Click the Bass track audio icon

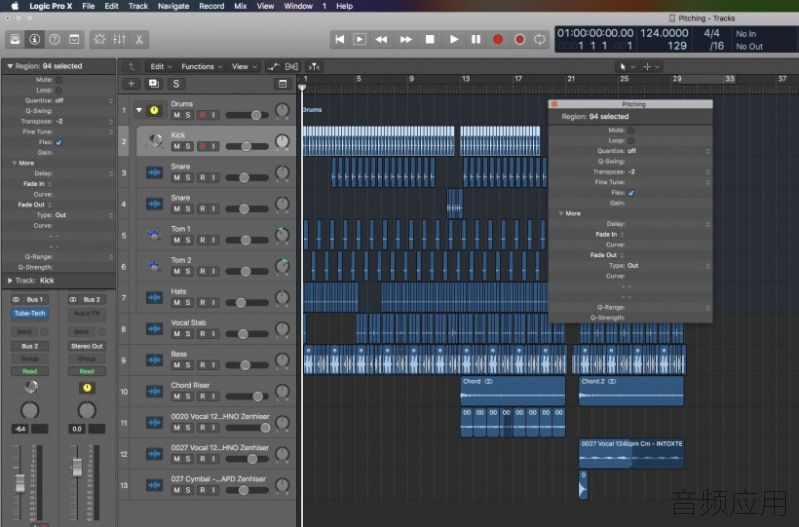(x=154, y=360)
